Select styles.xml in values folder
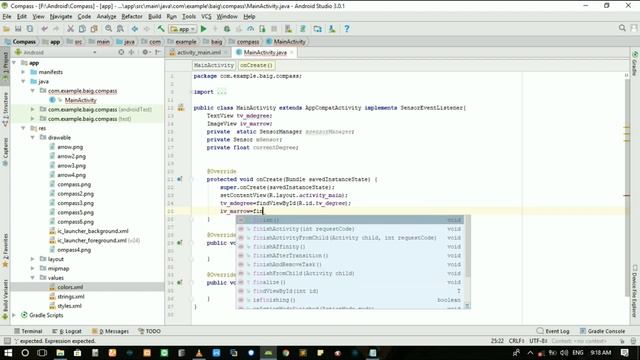640x360 pixels. tap(69, 306)
